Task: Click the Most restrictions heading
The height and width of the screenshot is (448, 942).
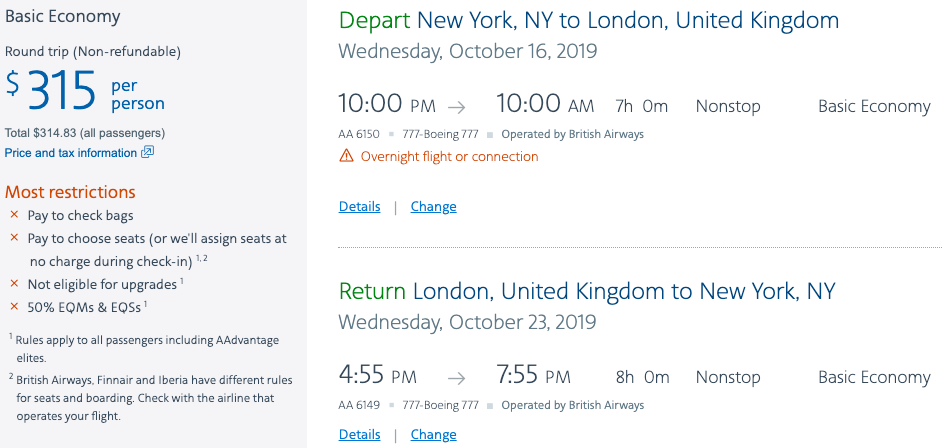Action: tap(70, 192)
